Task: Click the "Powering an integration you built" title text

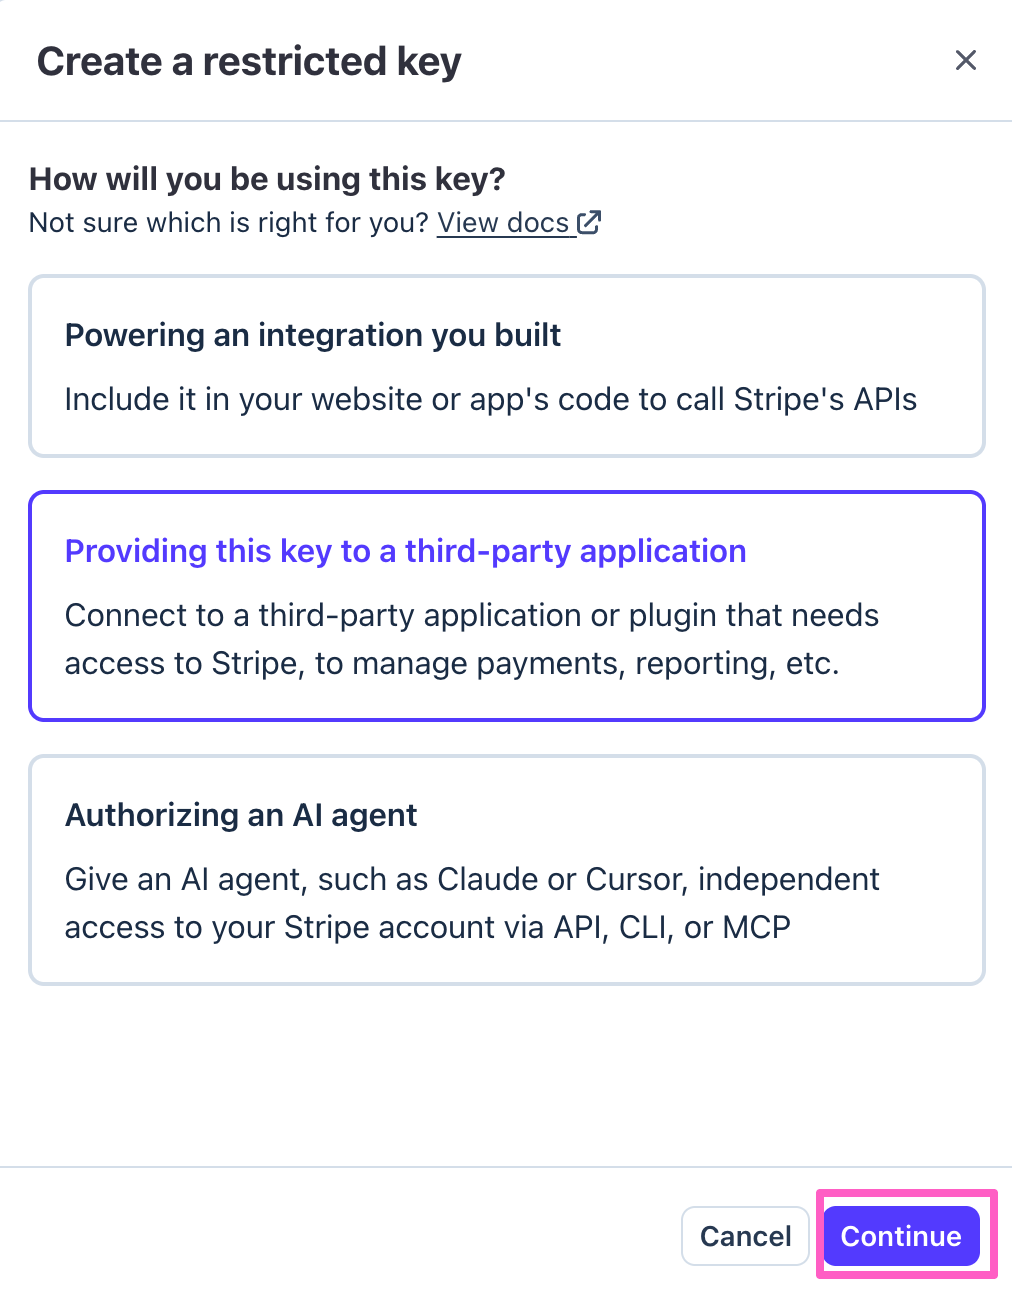Action: coord(313,335)
